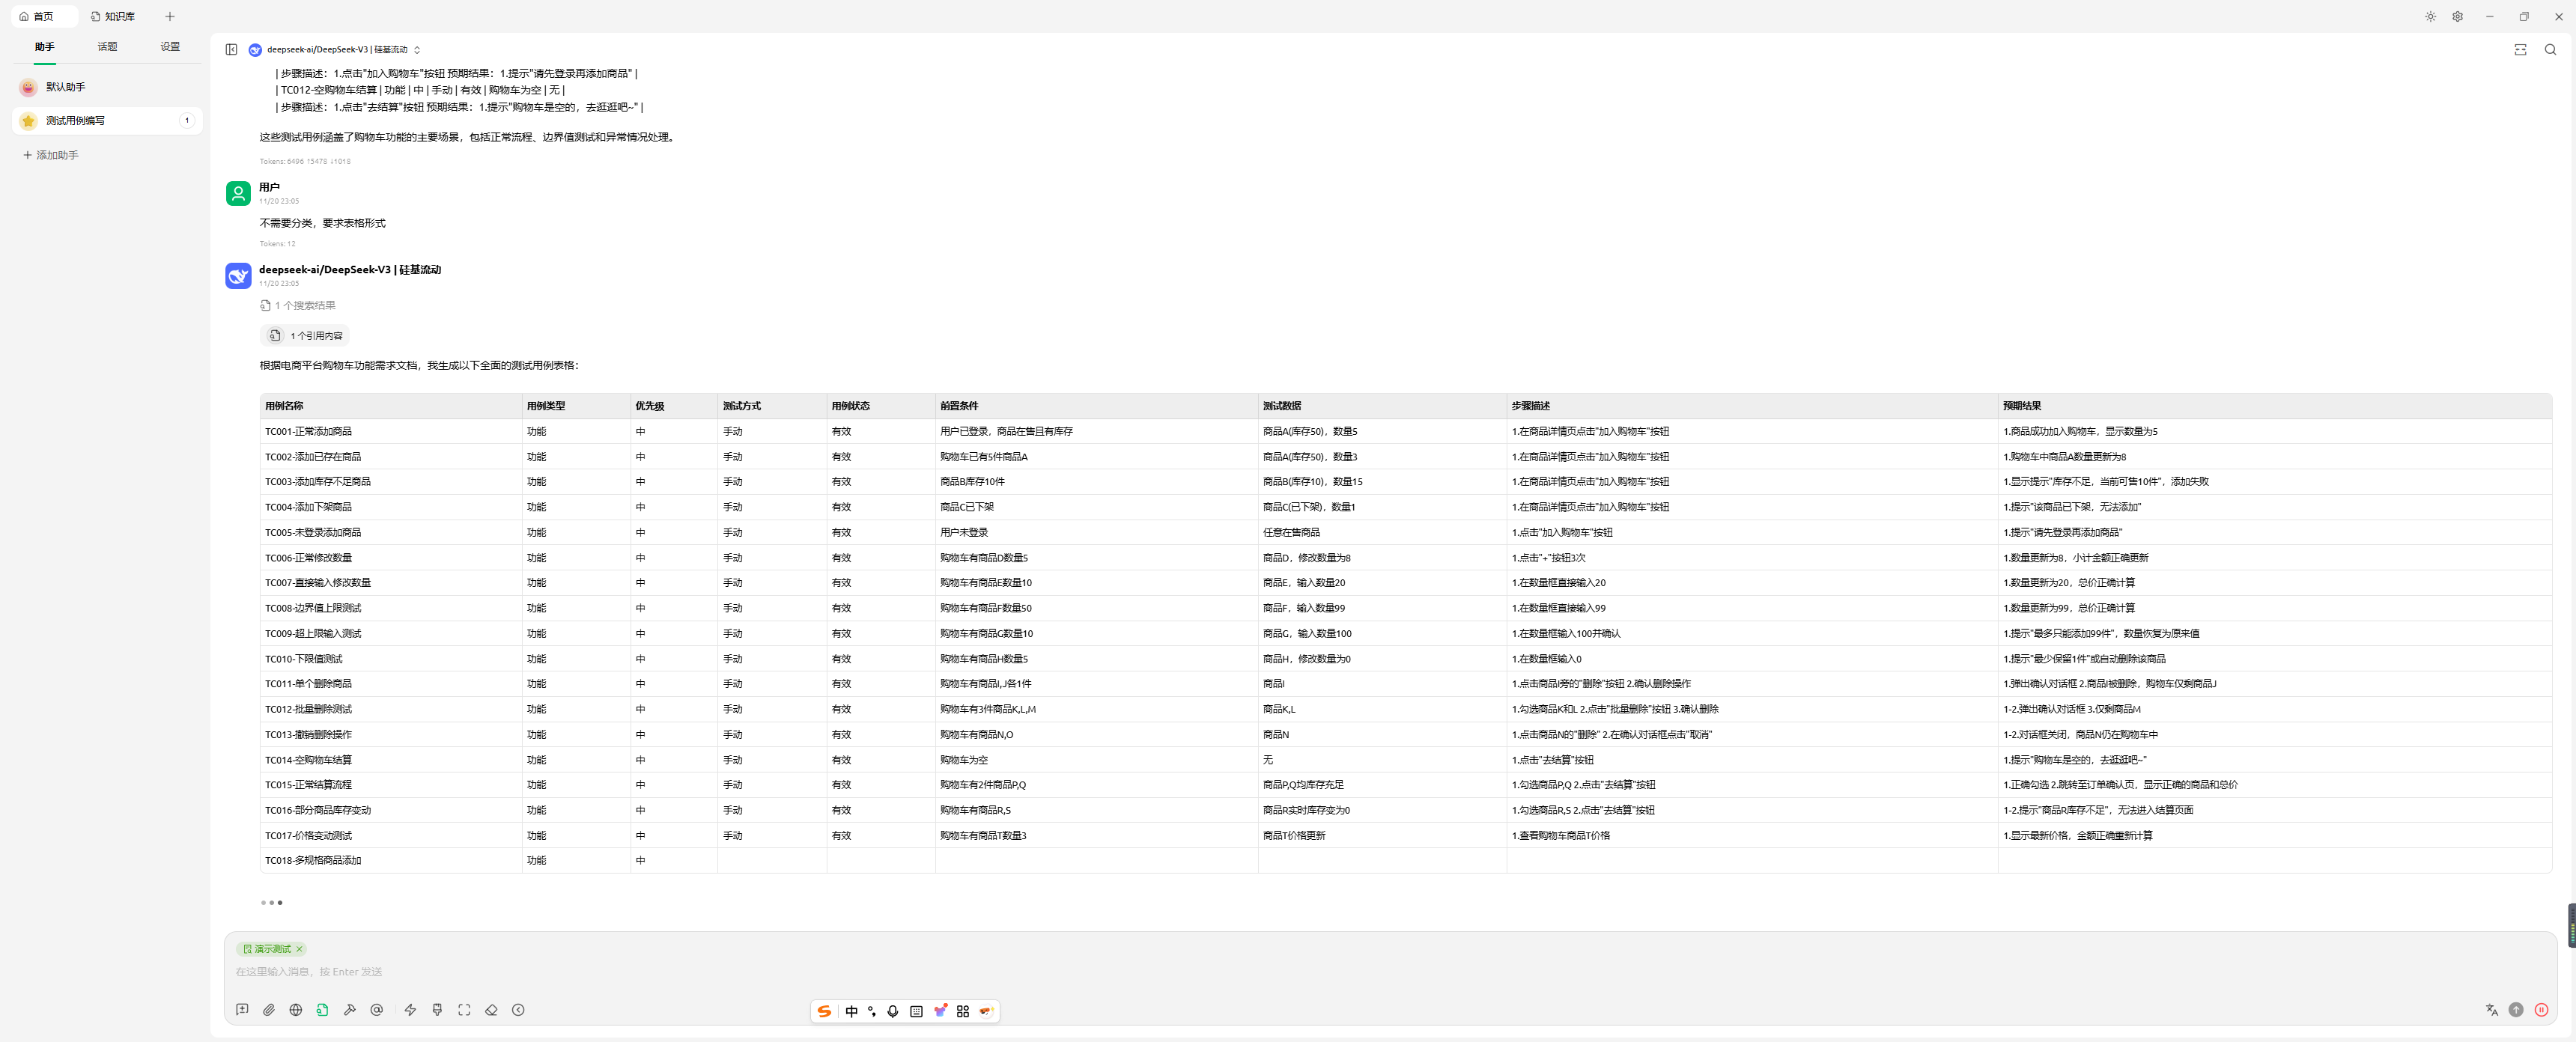Toggle the green knowledge base icon
This screenshot has width=2576, height=1042.
click(322, 1010)
